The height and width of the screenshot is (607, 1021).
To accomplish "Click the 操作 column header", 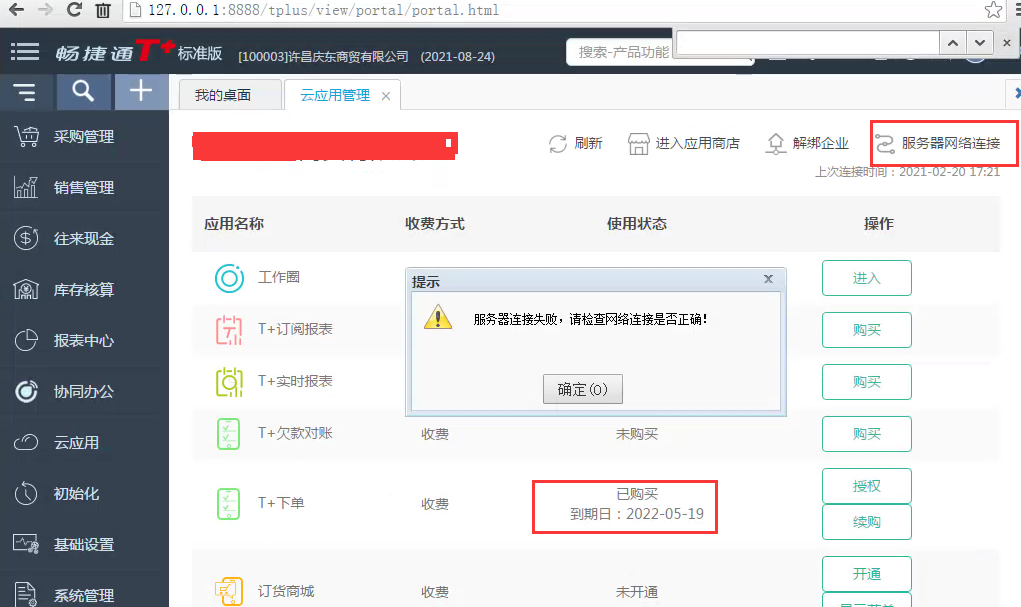I will [x=878, y=224].
